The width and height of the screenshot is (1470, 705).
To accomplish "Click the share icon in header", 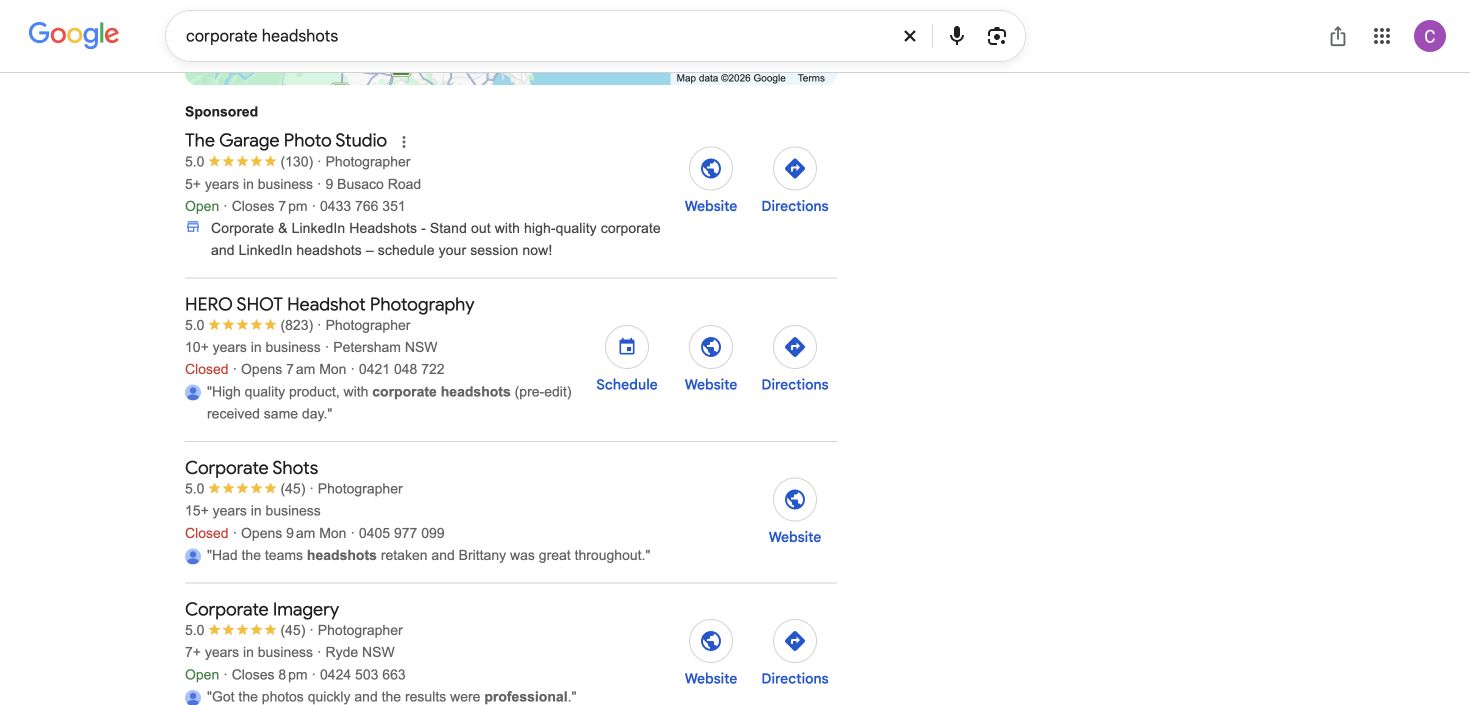I will click(x=1338, y=36).
